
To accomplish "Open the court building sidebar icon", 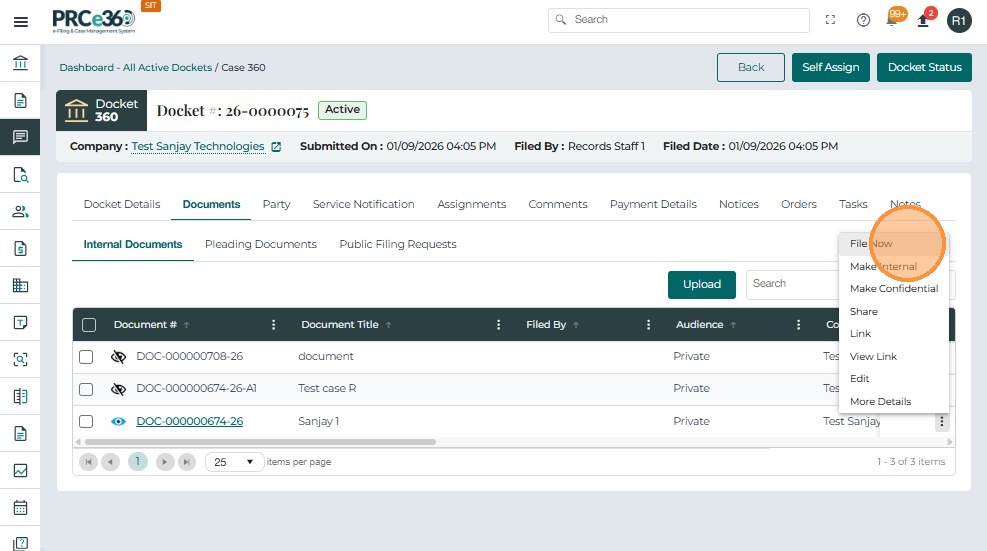I will pyautogui.click(x=20, y=63).
